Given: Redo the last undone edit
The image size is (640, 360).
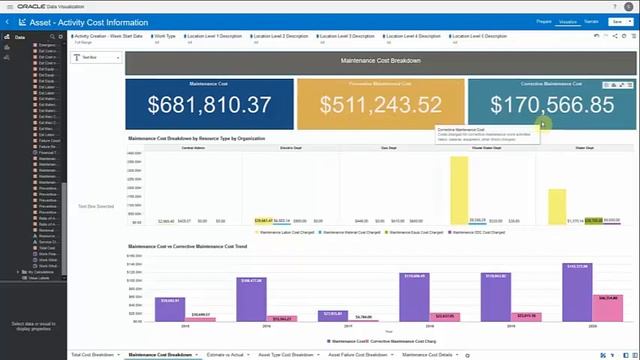Looking at the screenshot, I should point(606,36).
